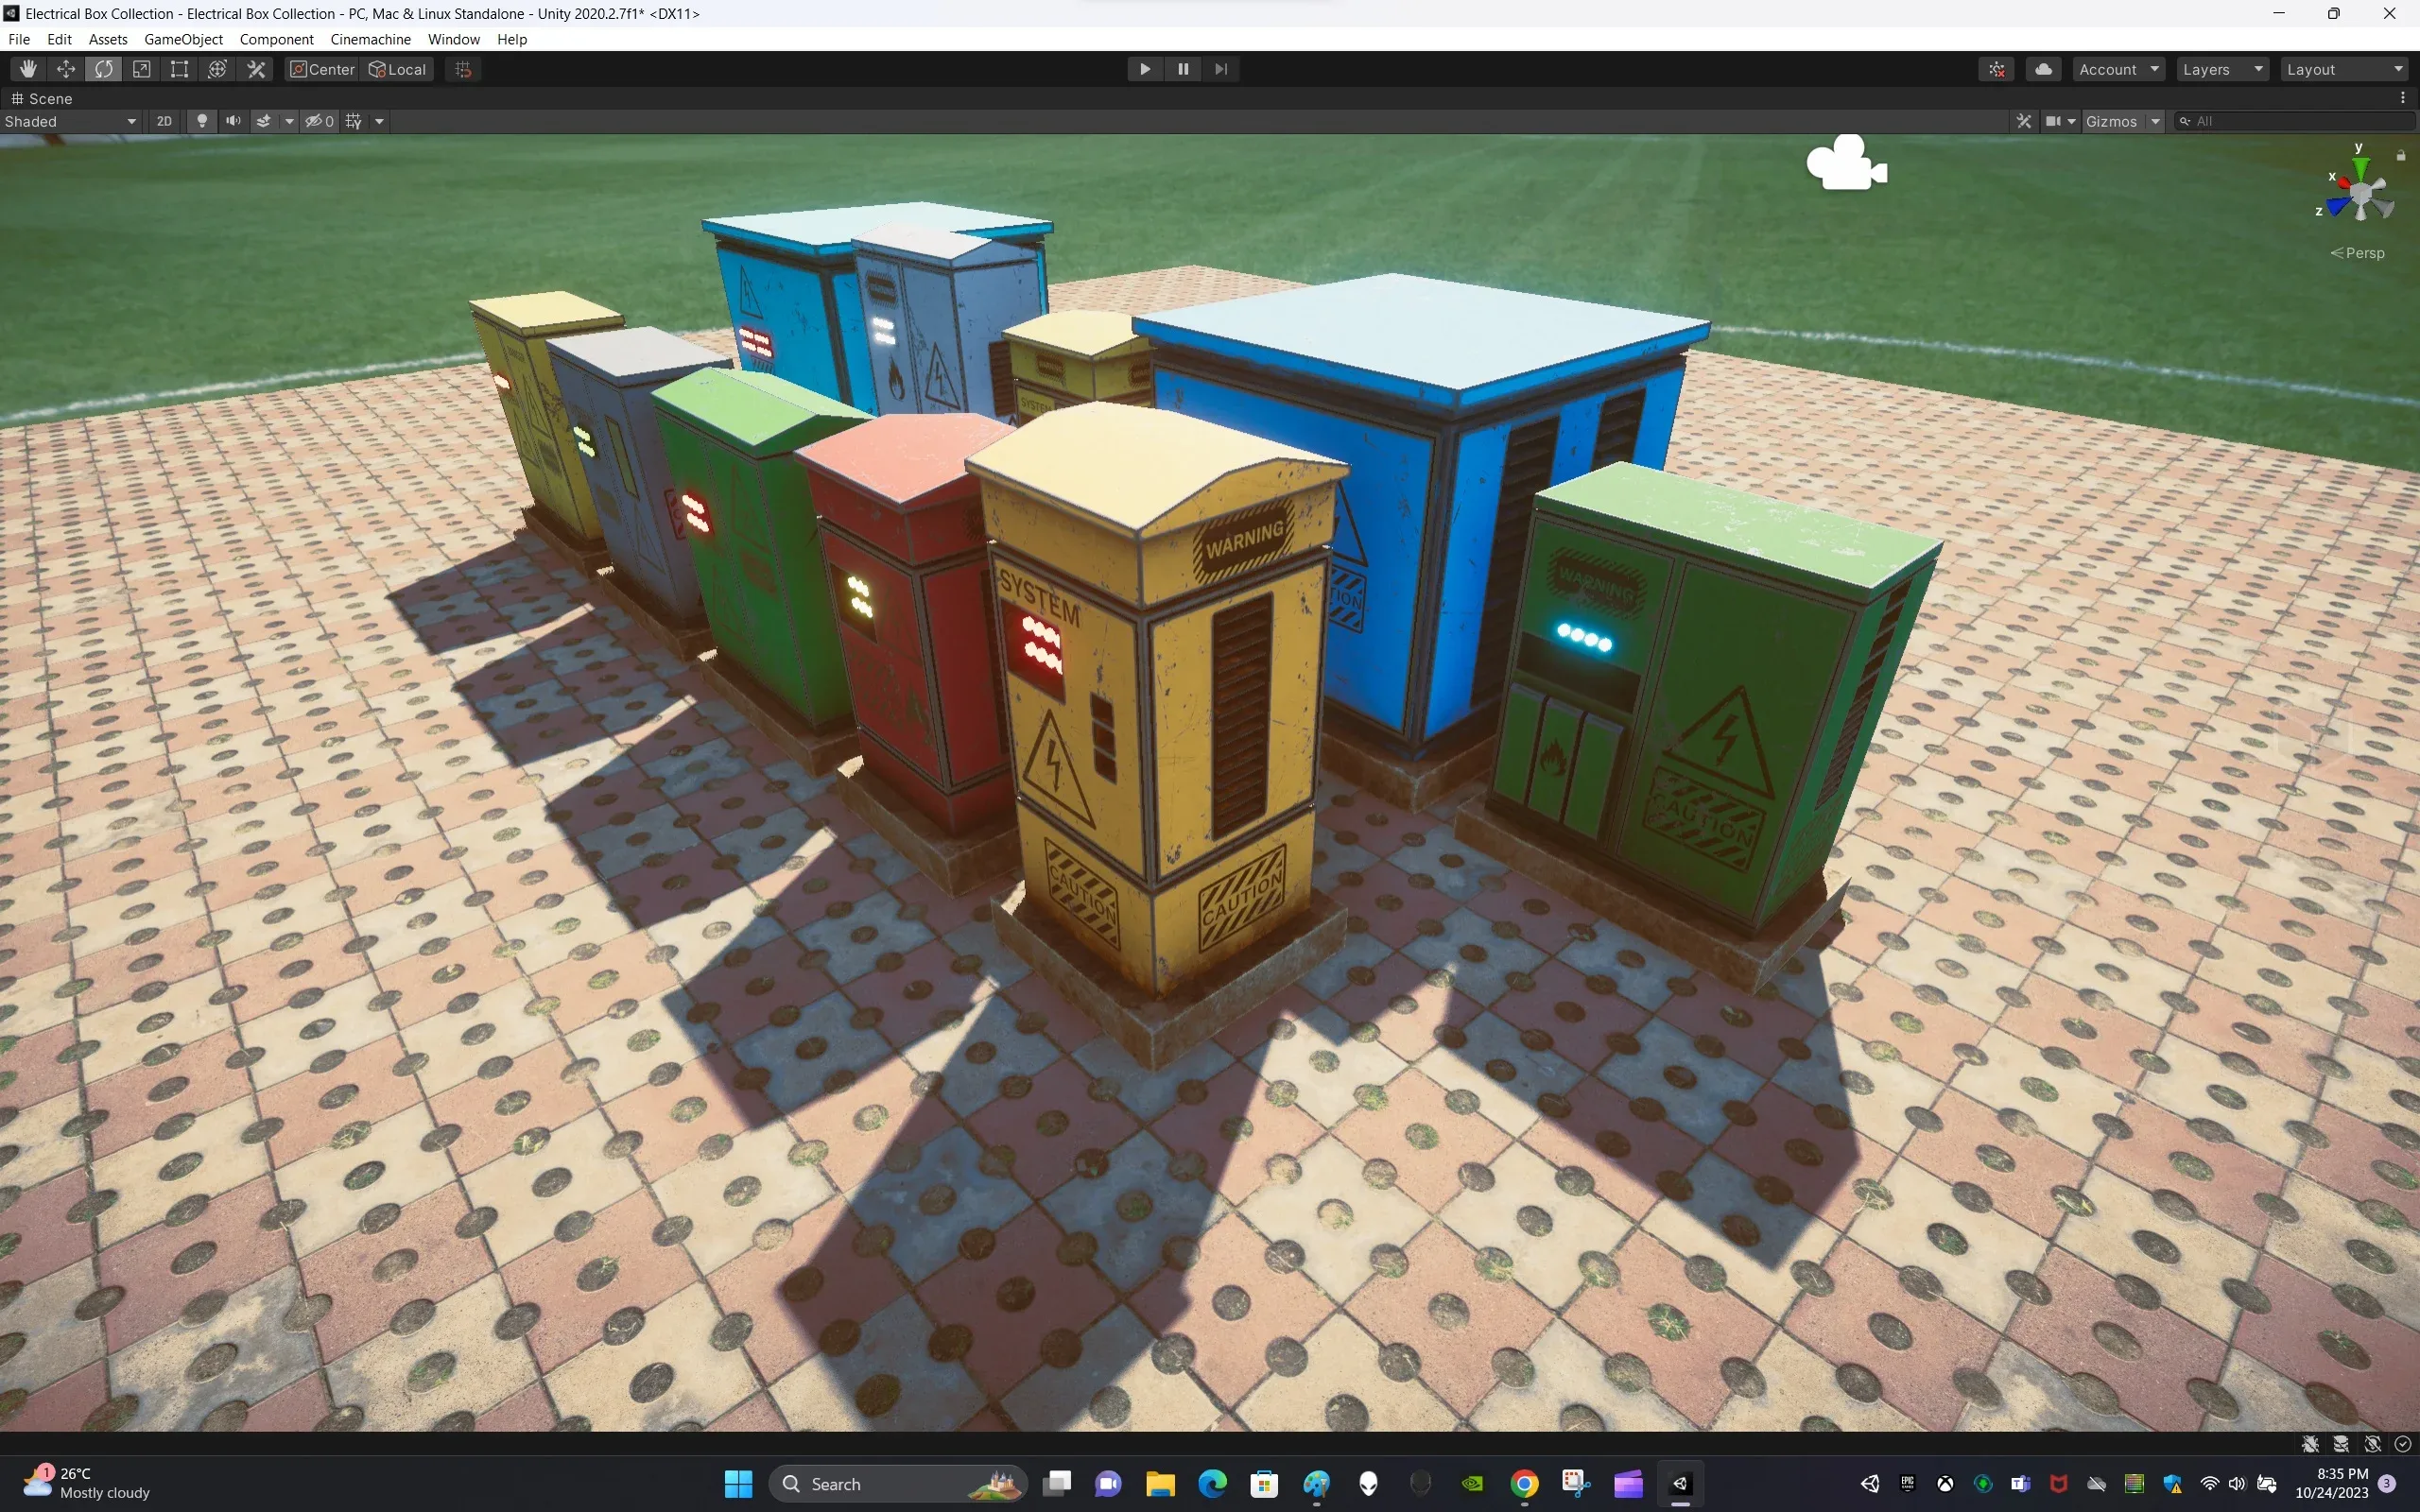The image size is (2420, 1512).
Task: Toggle the Local handle rotation
Action: point(398,69)
